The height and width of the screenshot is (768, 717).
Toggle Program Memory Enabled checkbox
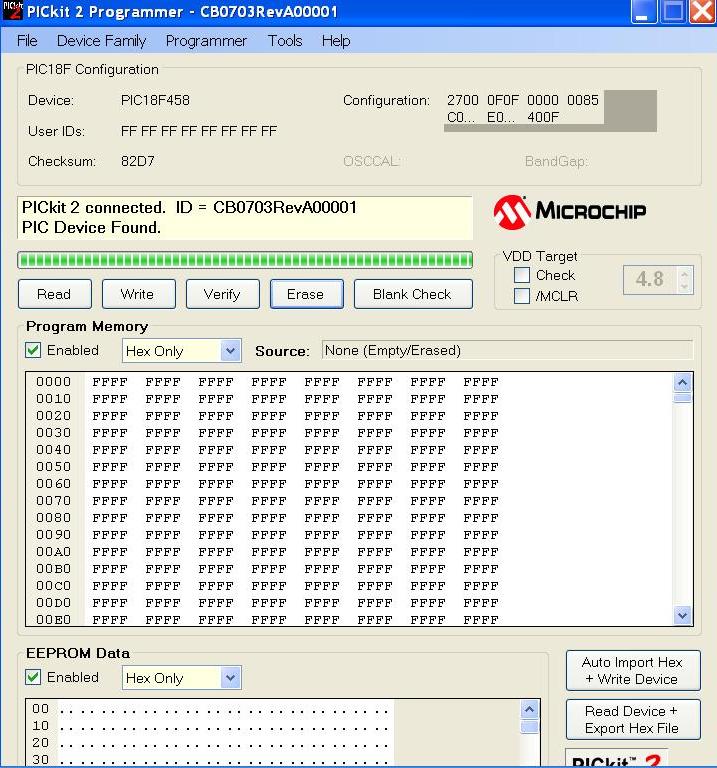33,350
